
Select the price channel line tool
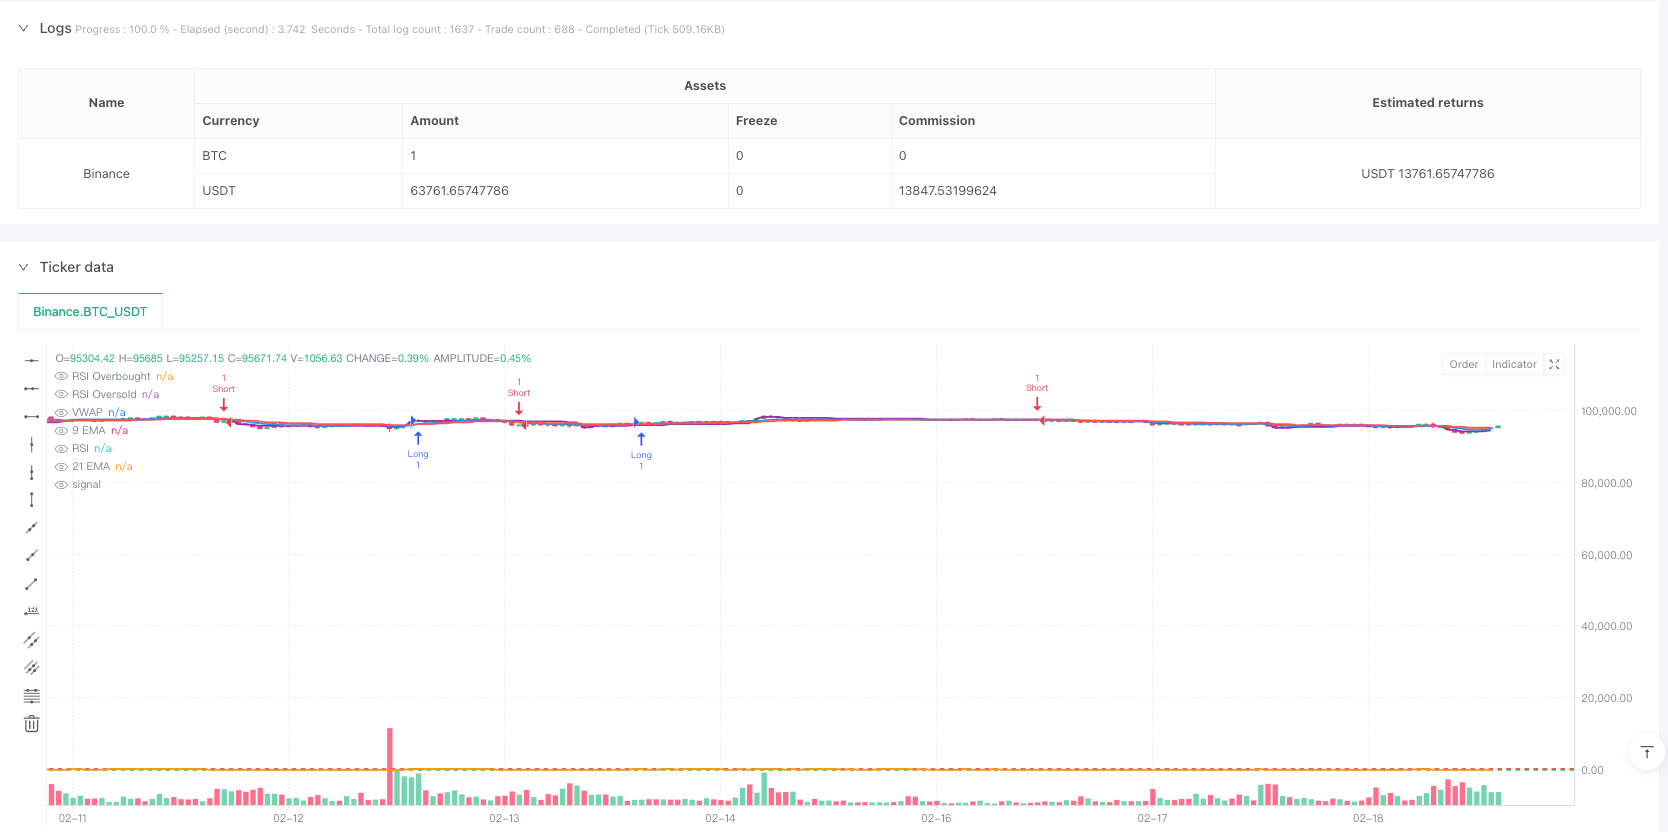32,640
